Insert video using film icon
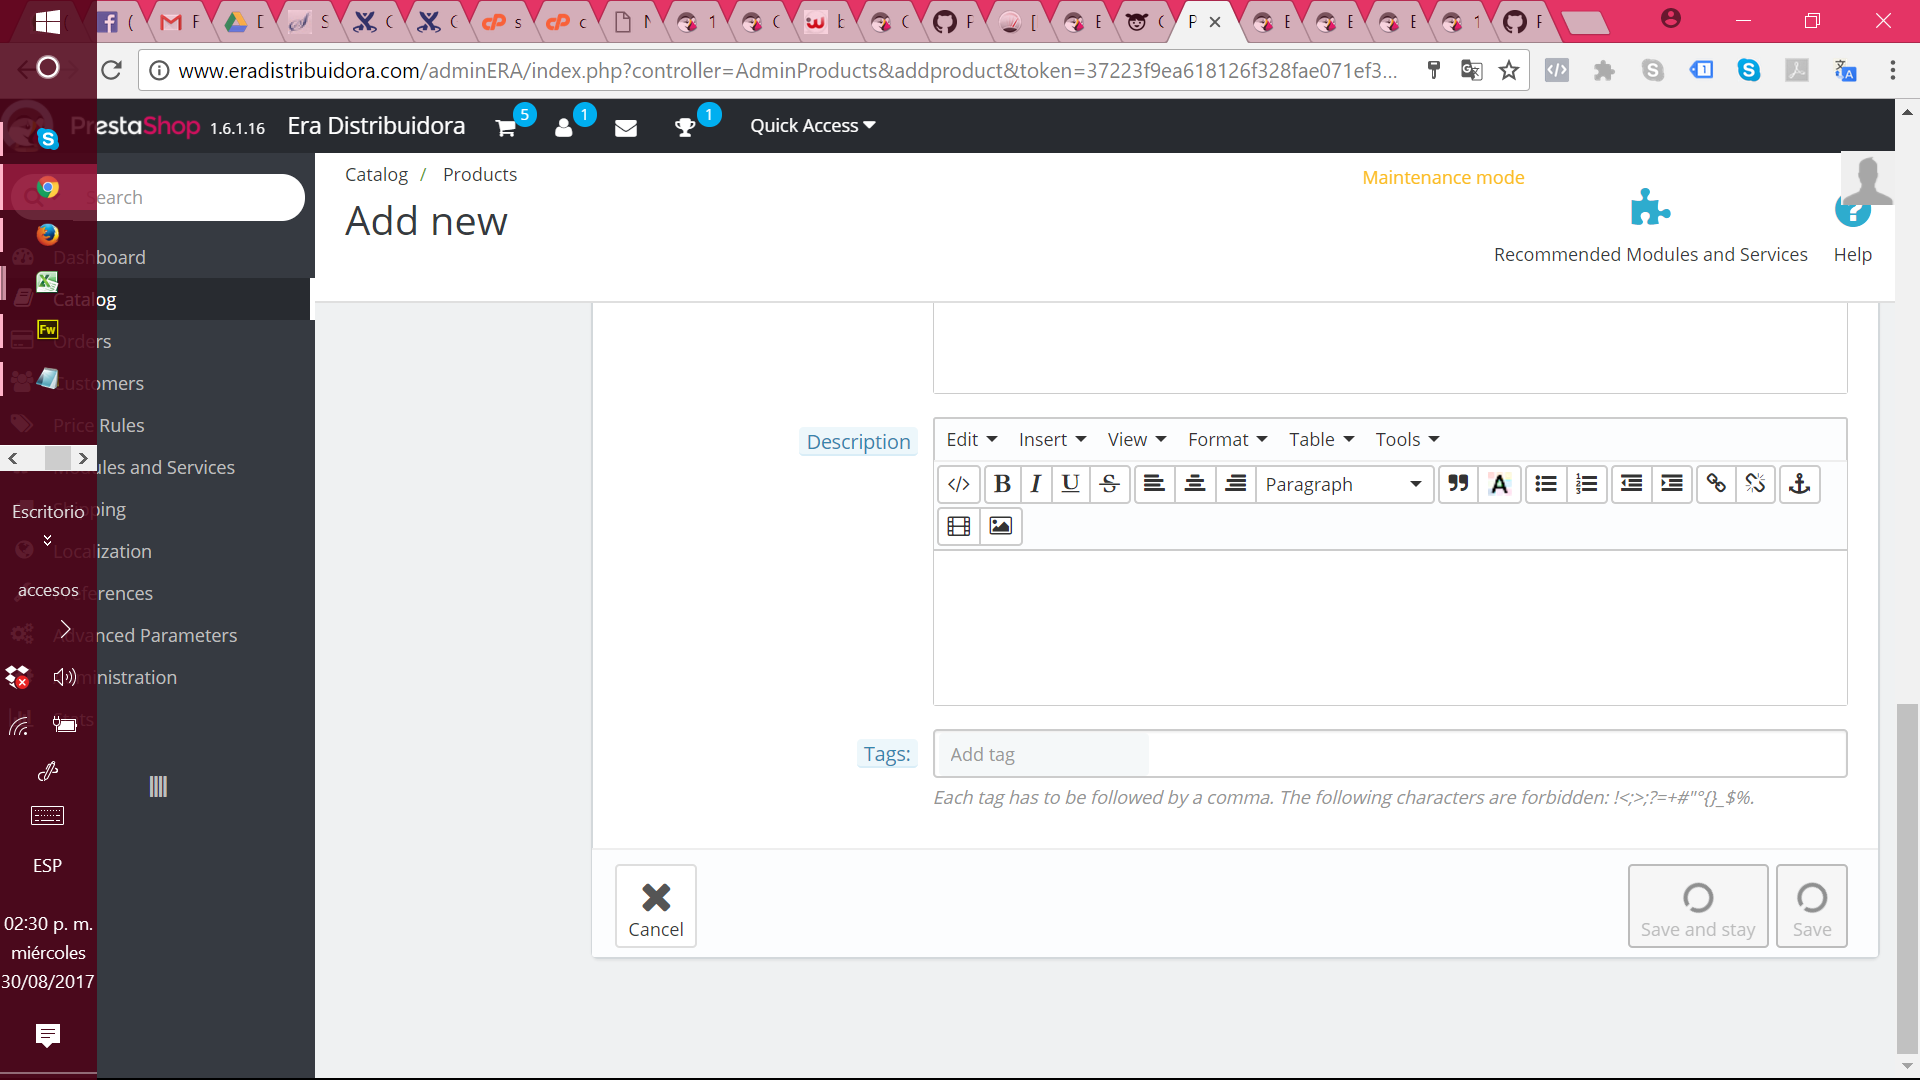Image resolution: width=1920 pixels, height=1080 pixels. point(958,526)
